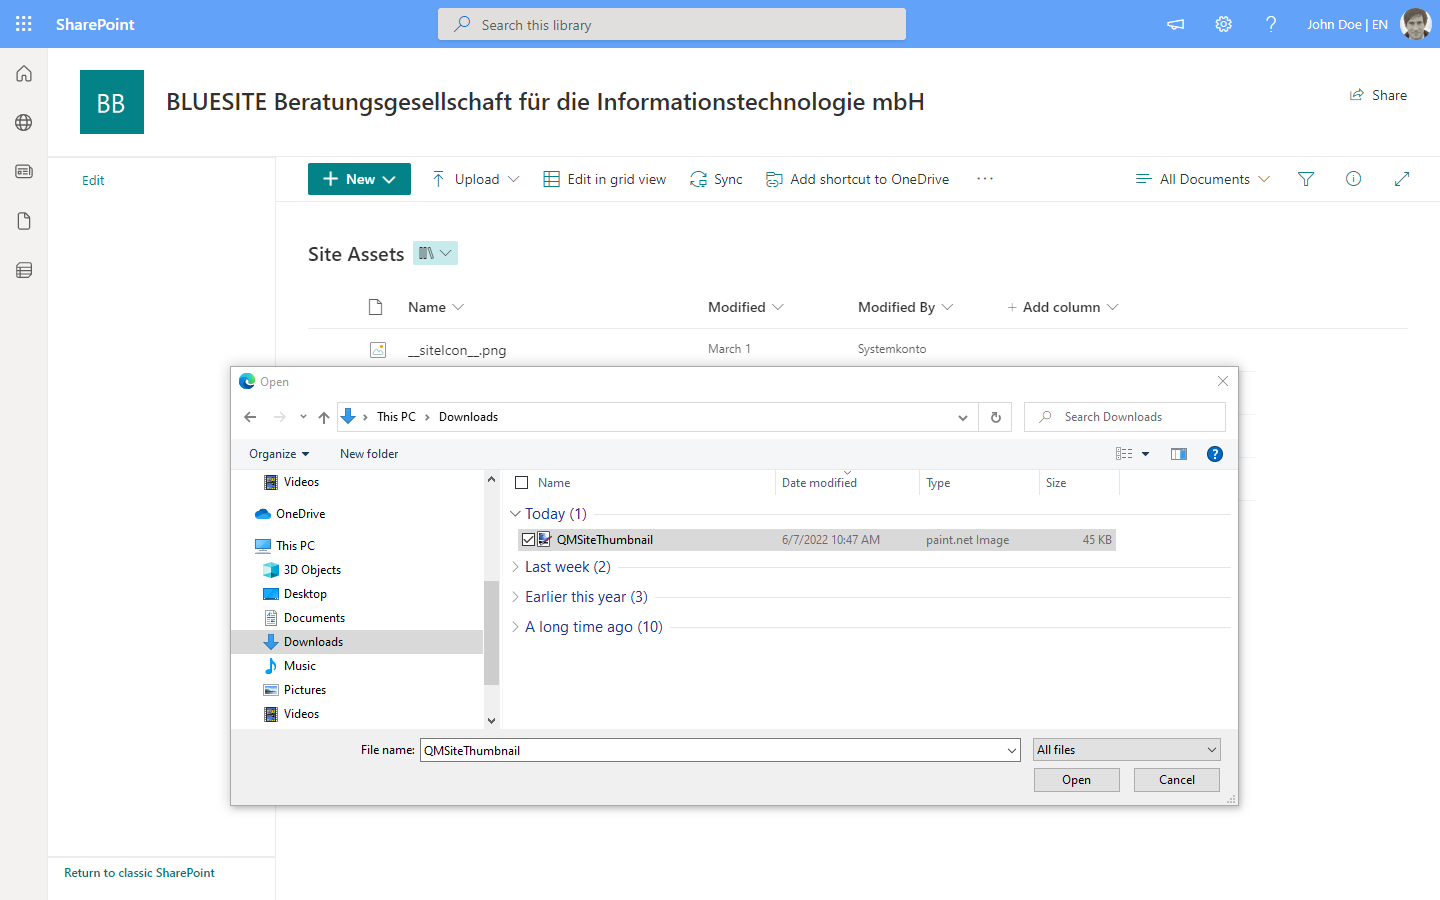
Task: Toggle the select-all checkbox beside Name
Action: (521, 483)
